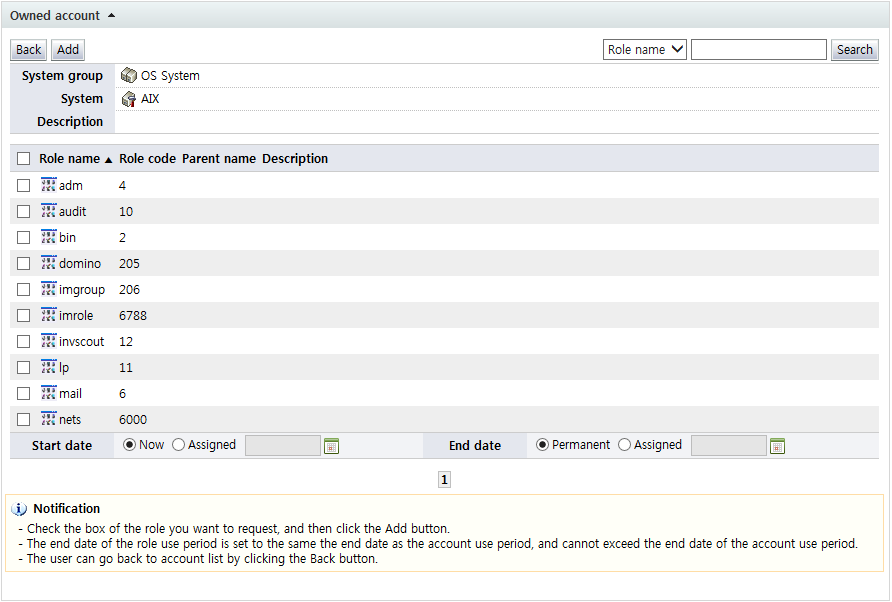Click the OS System group icon
The image size is (892, 602).
[128, 76]
